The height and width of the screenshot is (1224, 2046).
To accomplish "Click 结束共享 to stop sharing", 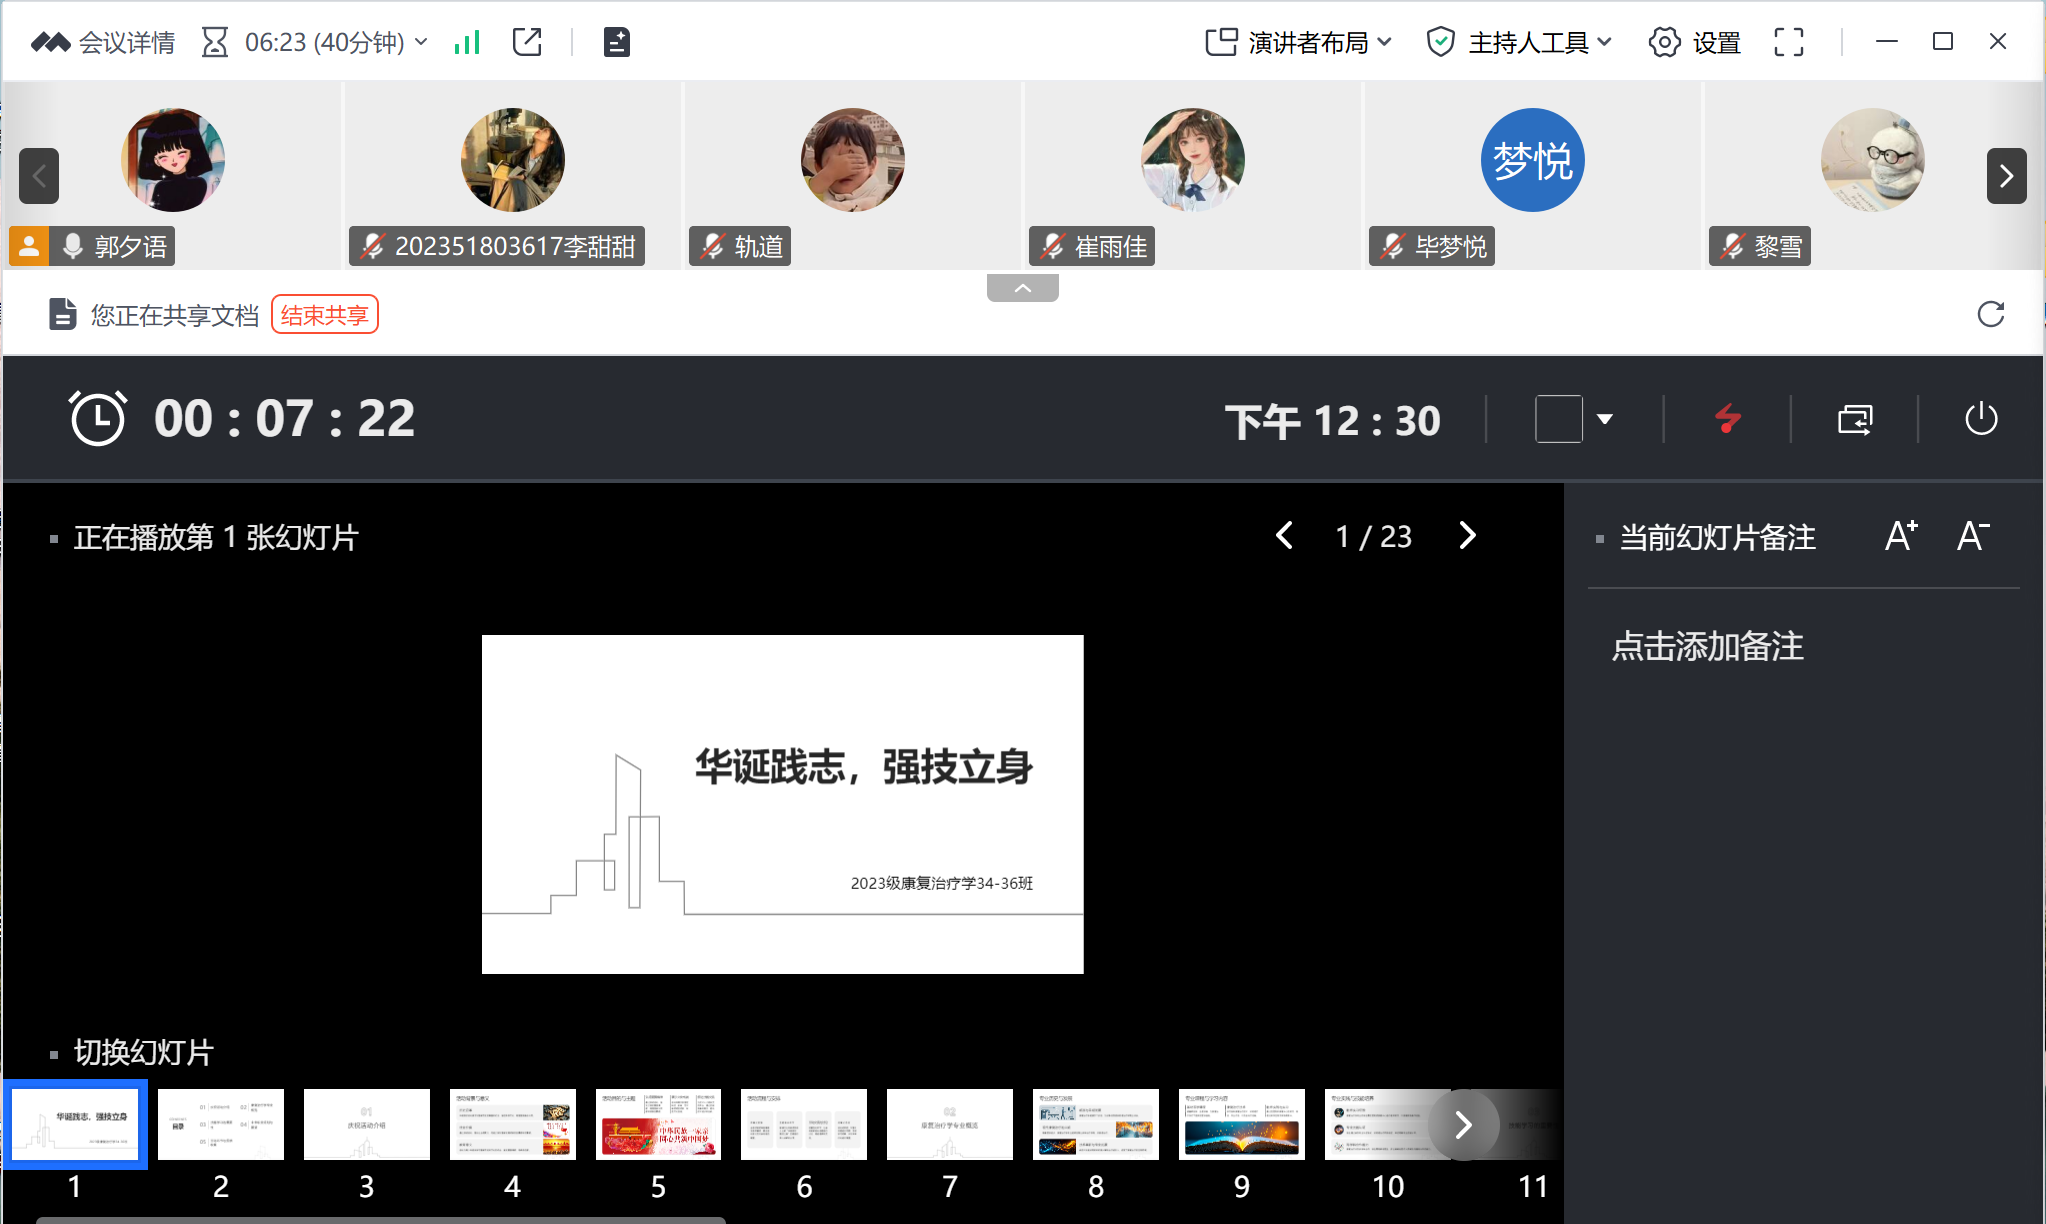I will coord(324,315).
